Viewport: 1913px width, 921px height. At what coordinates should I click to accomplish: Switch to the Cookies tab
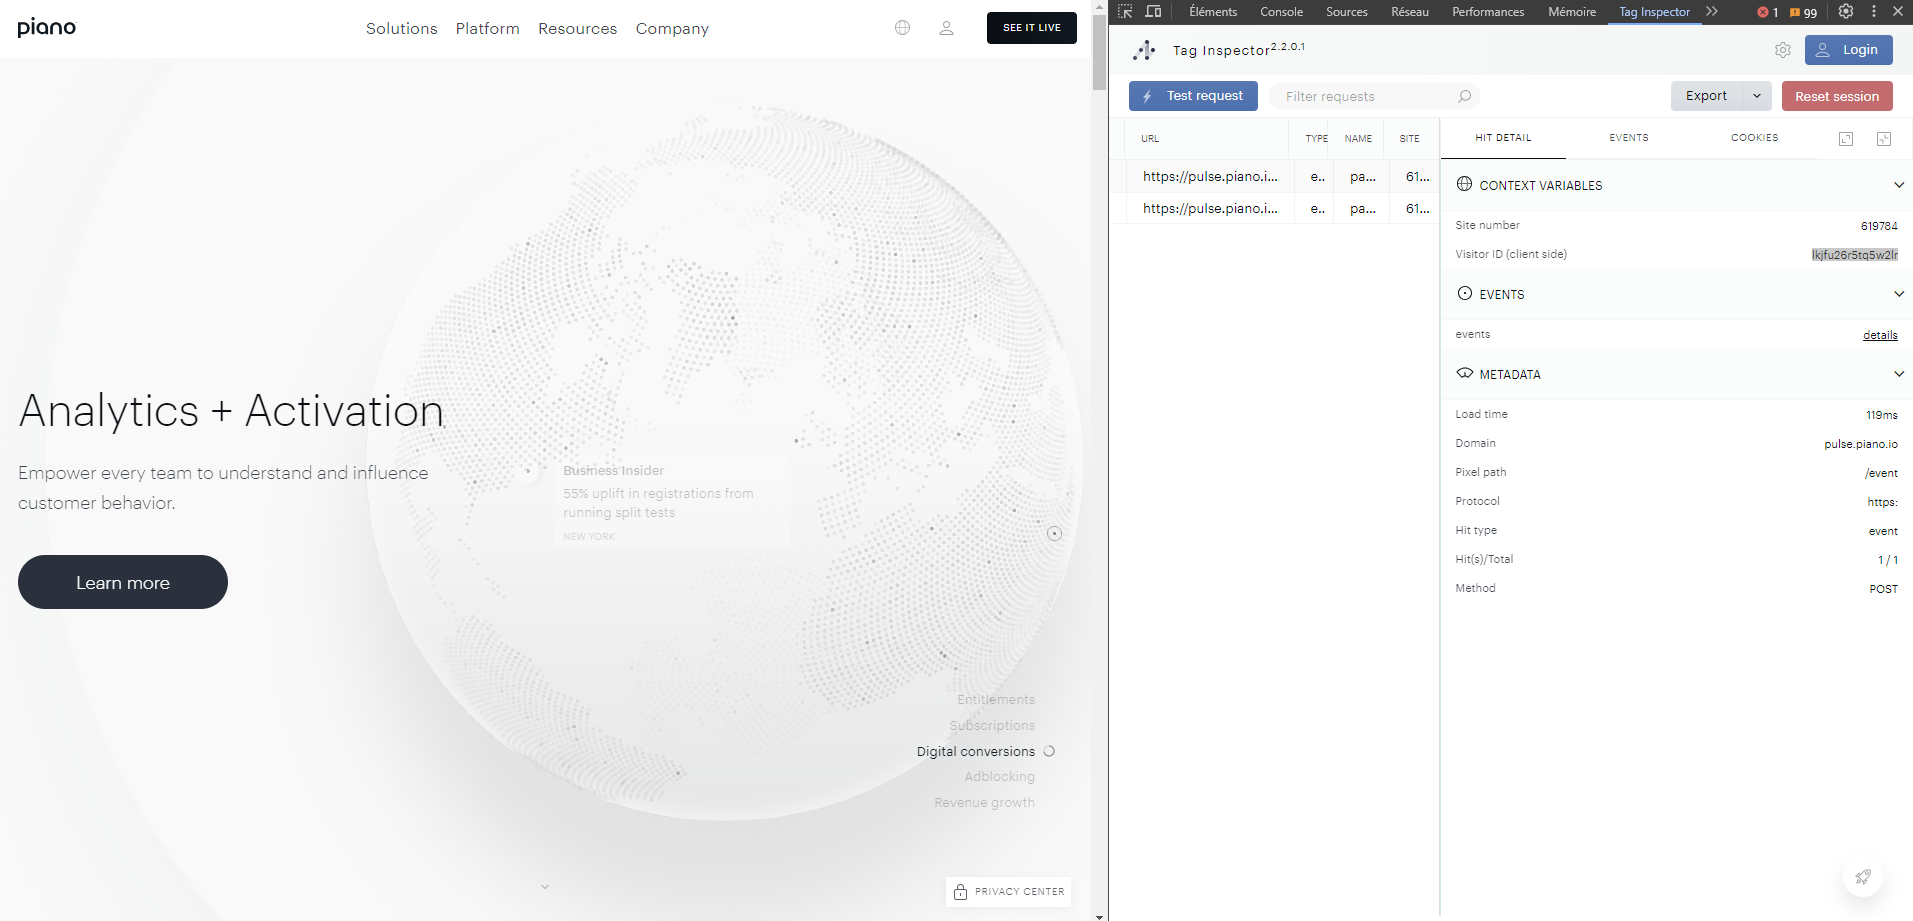(1754, 138)
